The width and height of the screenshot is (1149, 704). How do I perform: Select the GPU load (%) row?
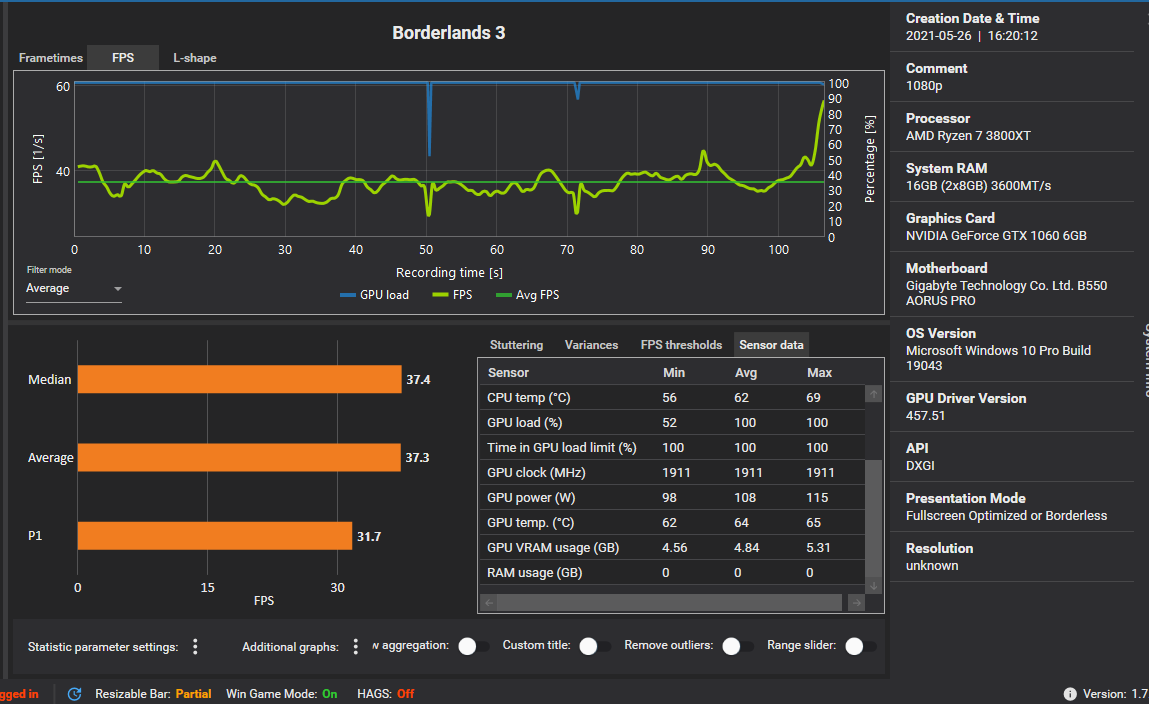point(672,423)
